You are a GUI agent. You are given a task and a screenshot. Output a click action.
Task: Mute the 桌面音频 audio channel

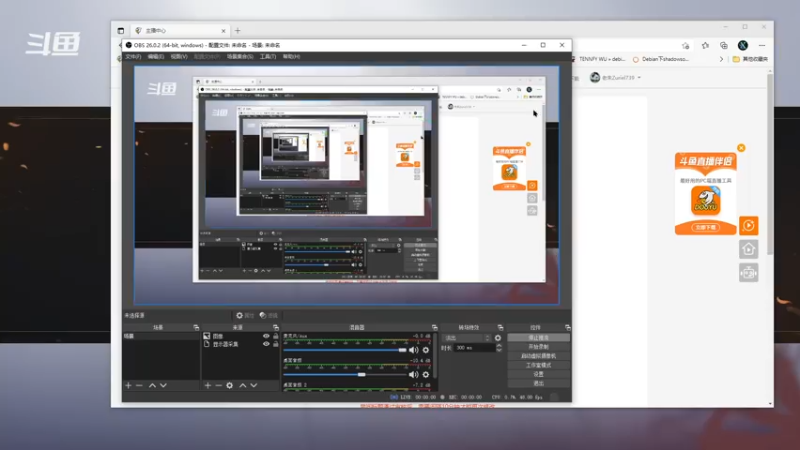click(414, 374)
